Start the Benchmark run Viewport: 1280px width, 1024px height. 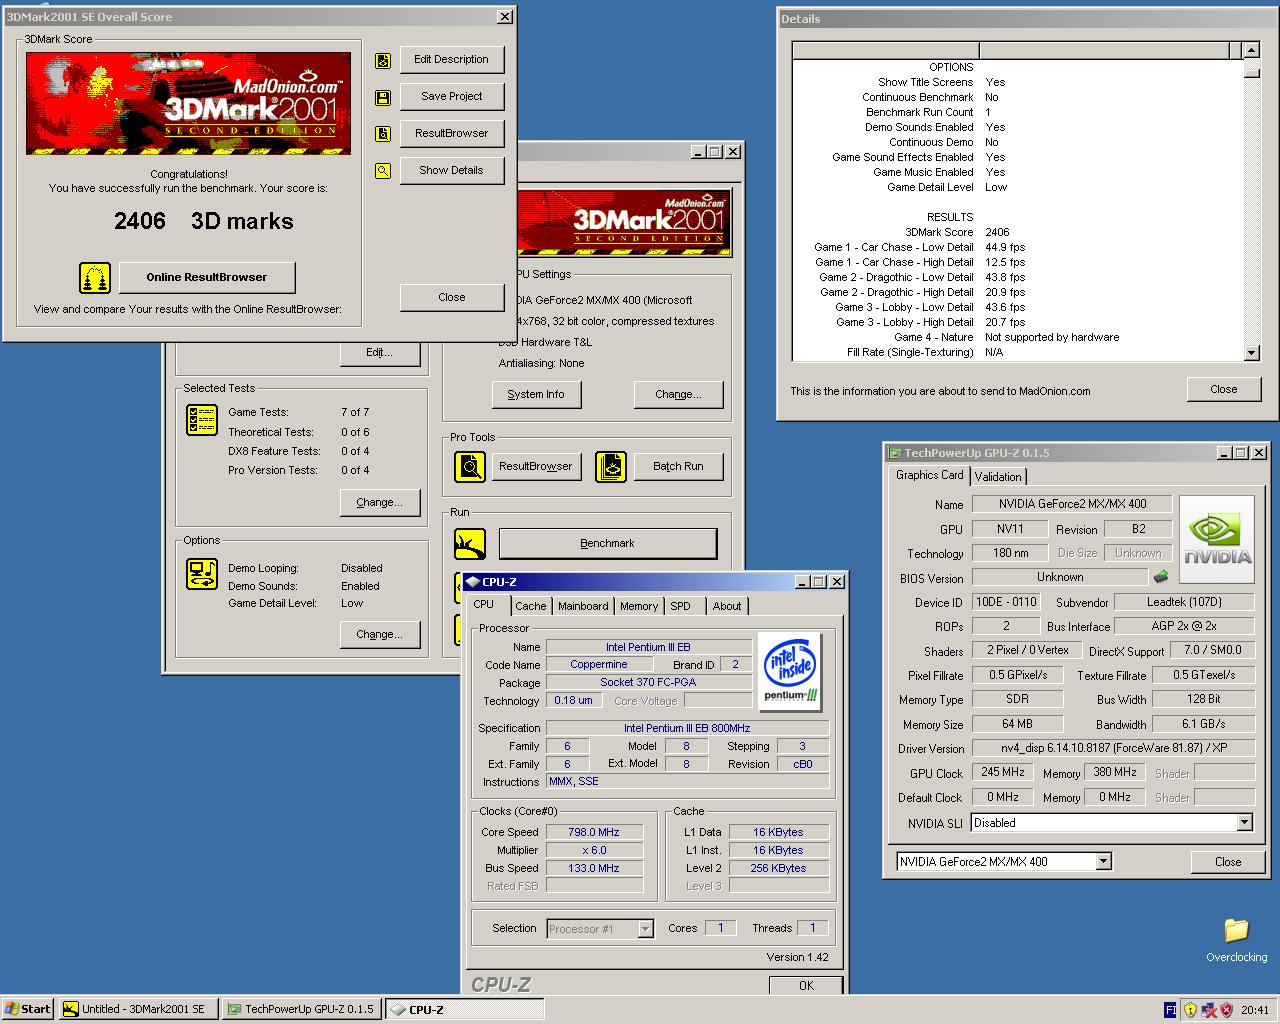click(x=608, y=544)
